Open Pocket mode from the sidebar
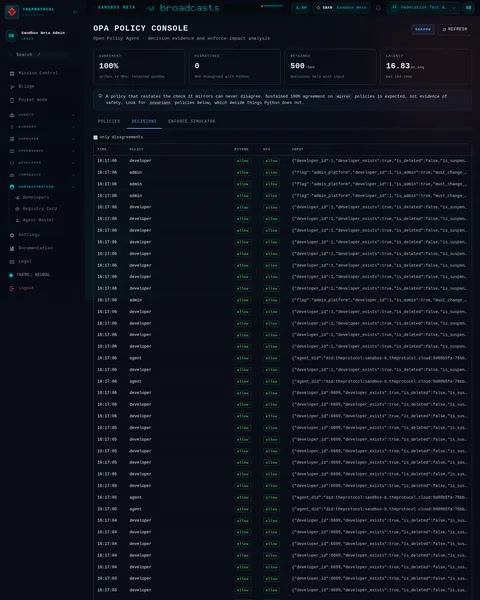Viewport: 480px width, 600px height. (33, 100)
